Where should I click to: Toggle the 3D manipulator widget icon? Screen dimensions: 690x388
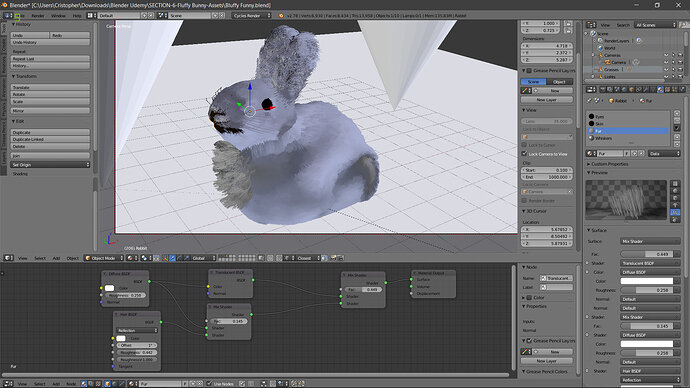165,258
